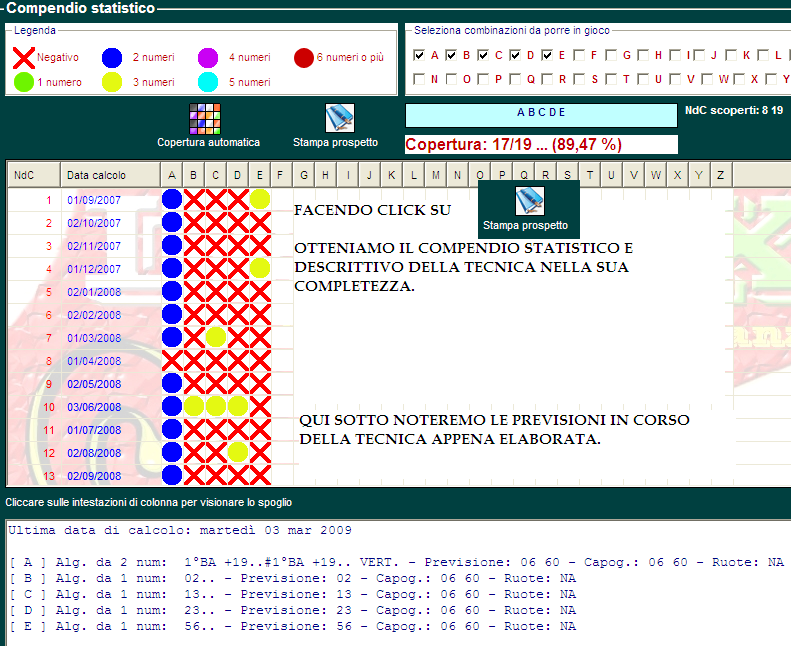Image resolution: width=791 pixels, height=646 pixels.
Task: Click the date 01/04/2008 in row 8
Action: click(94, 361)
